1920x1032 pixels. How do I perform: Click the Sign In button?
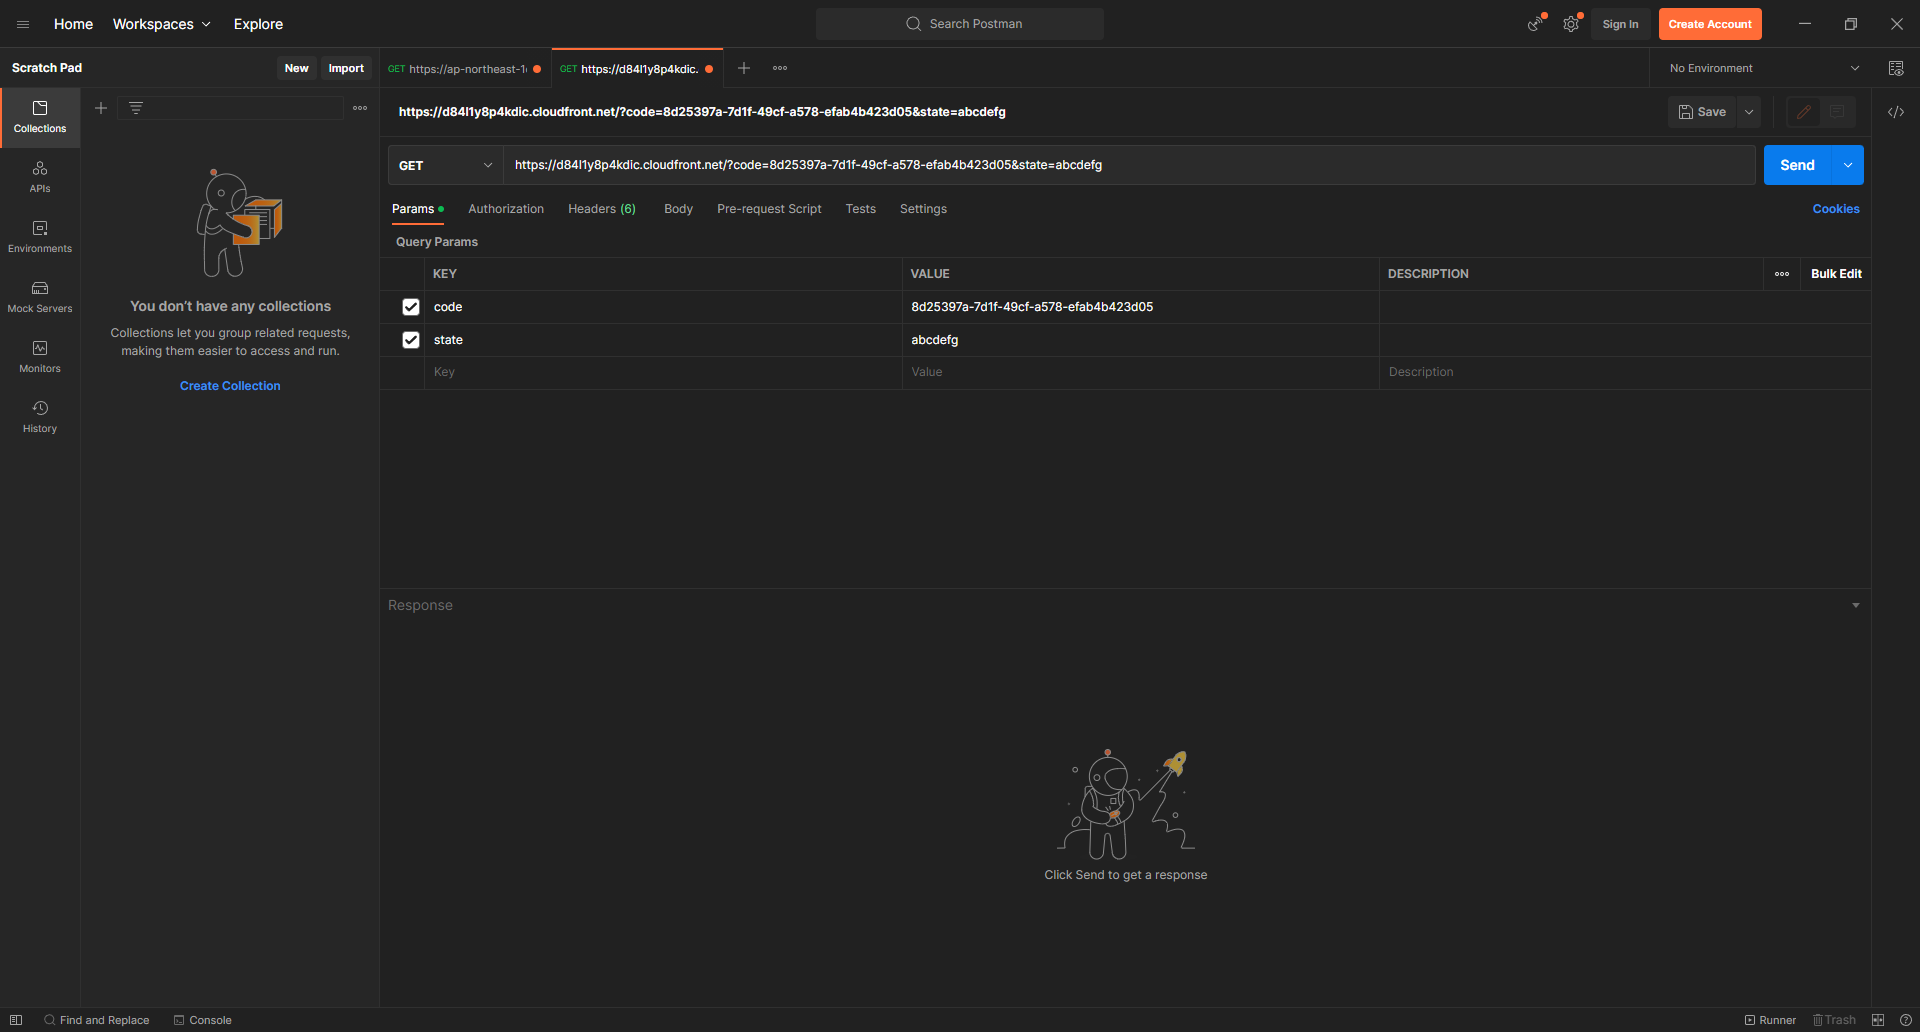pos(1620,24)
